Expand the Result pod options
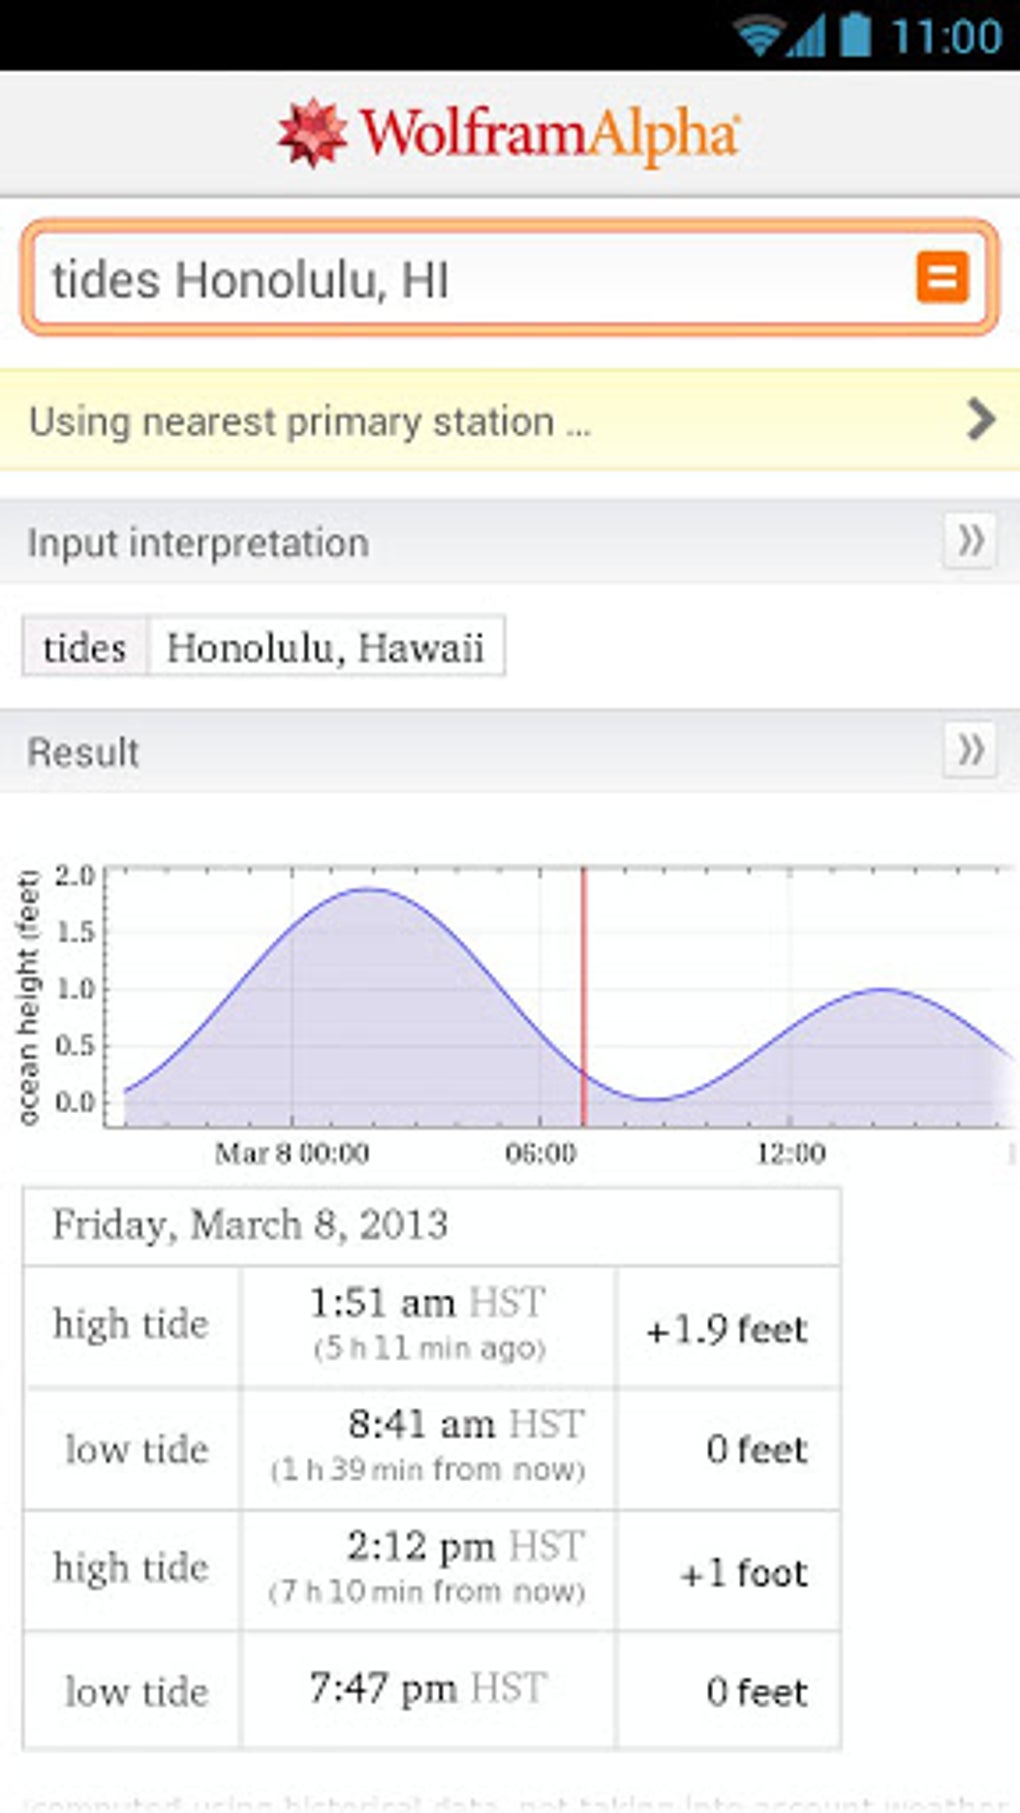 969,750
